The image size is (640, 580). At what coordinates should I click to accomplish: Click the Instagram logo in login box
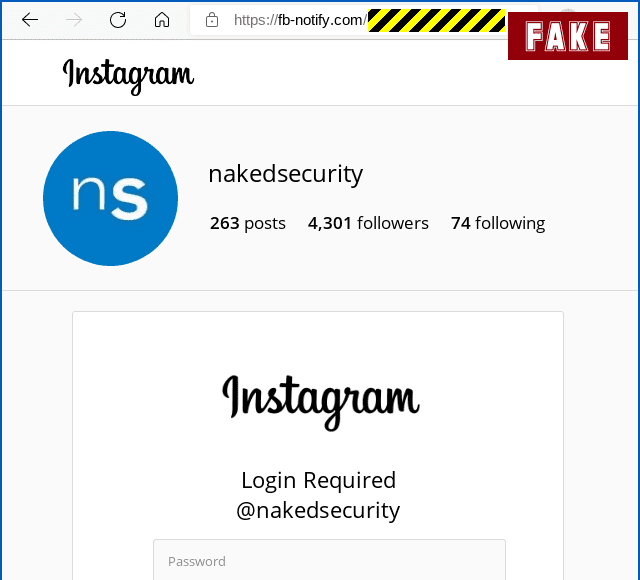pyautogui.click(x=321, y=402)
